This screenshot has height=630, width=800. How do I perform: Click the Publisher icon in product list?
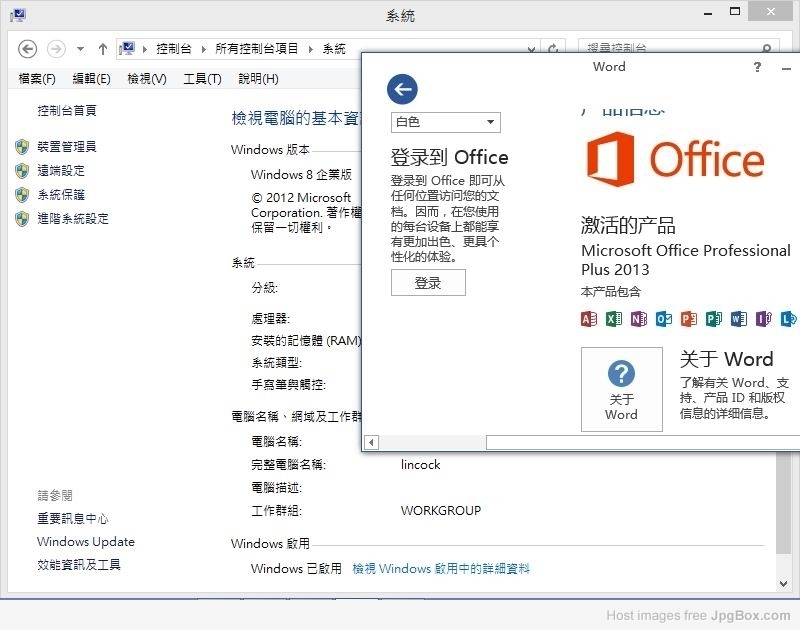pyautogui.click(x=714, y=319)
